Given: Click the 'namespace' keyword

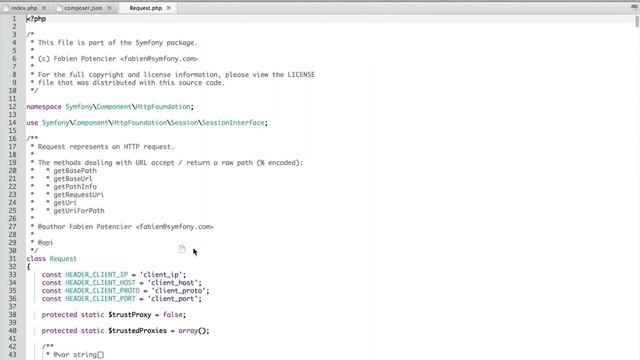Looking at the screenshot, I should [44, 107].
